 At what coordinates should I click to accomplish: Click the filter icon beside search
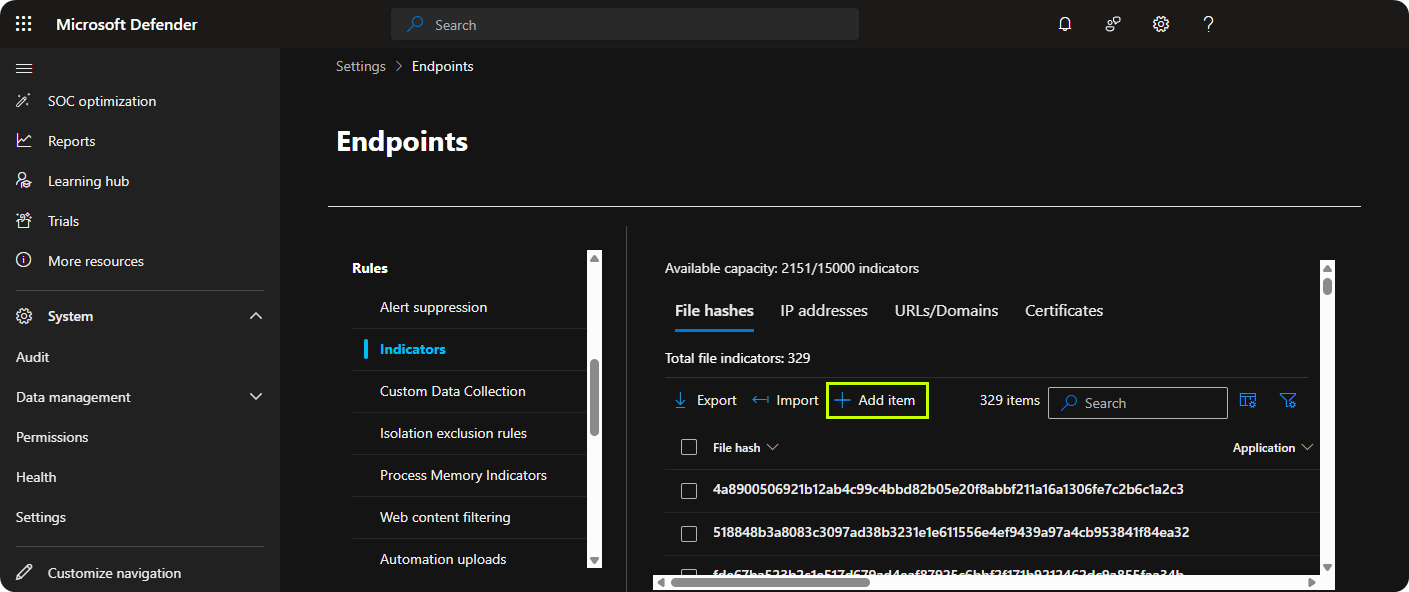1288,400
